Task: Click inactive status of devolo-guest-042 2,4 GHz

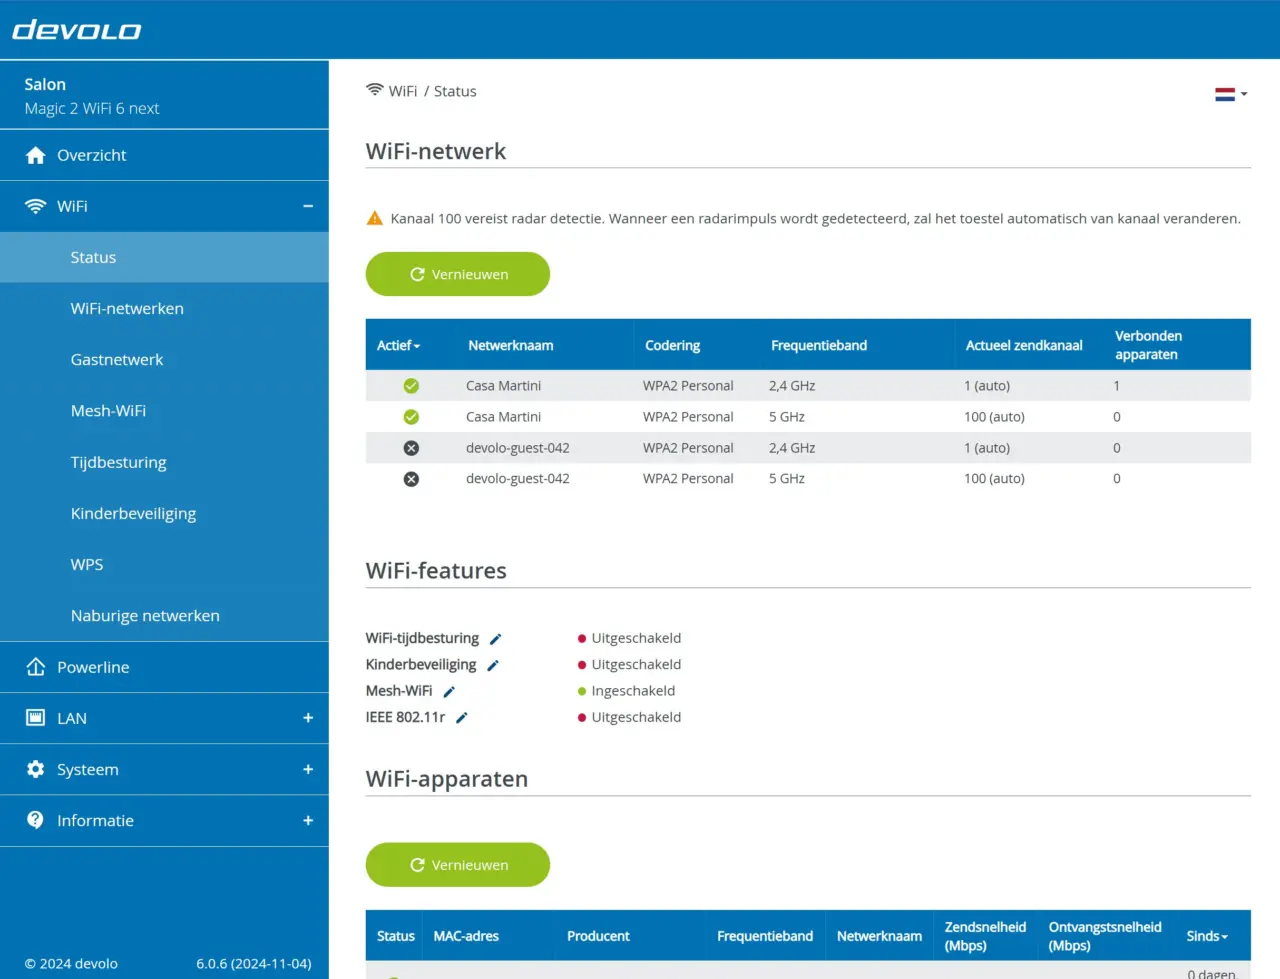Action: tap(411, 448)
